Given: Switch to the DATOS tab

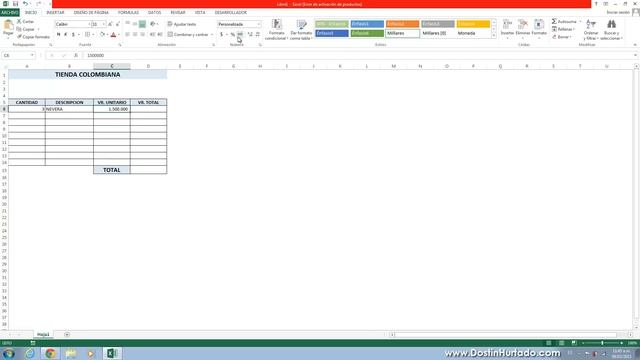Looking at the screenshot, I should point(154,13).
